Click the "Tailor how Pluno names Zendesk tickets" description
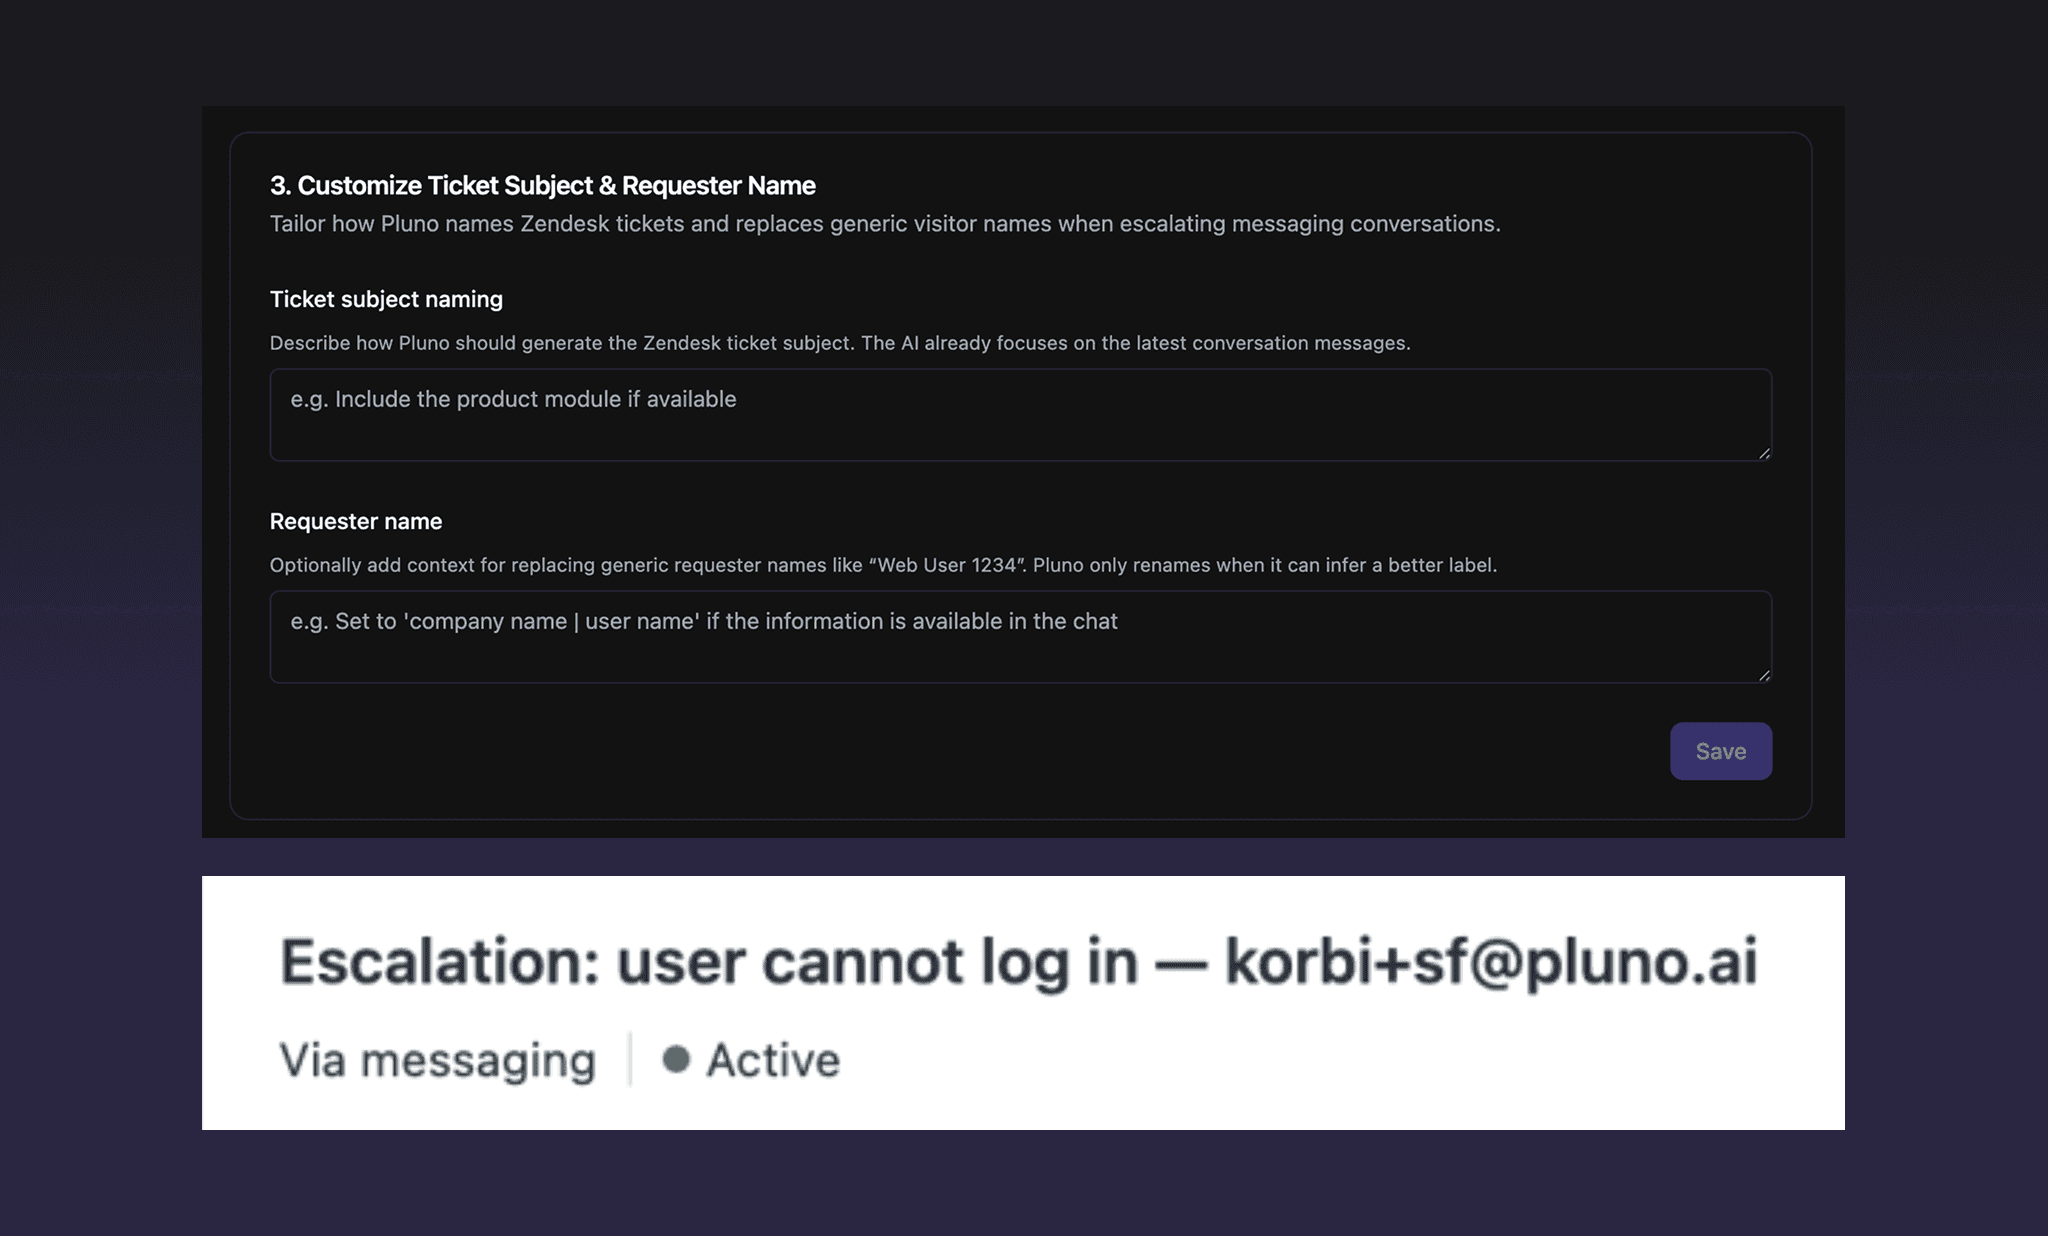Image resolution: width=2048 pixels, height=1236 pixels. (x=884, y=224)
